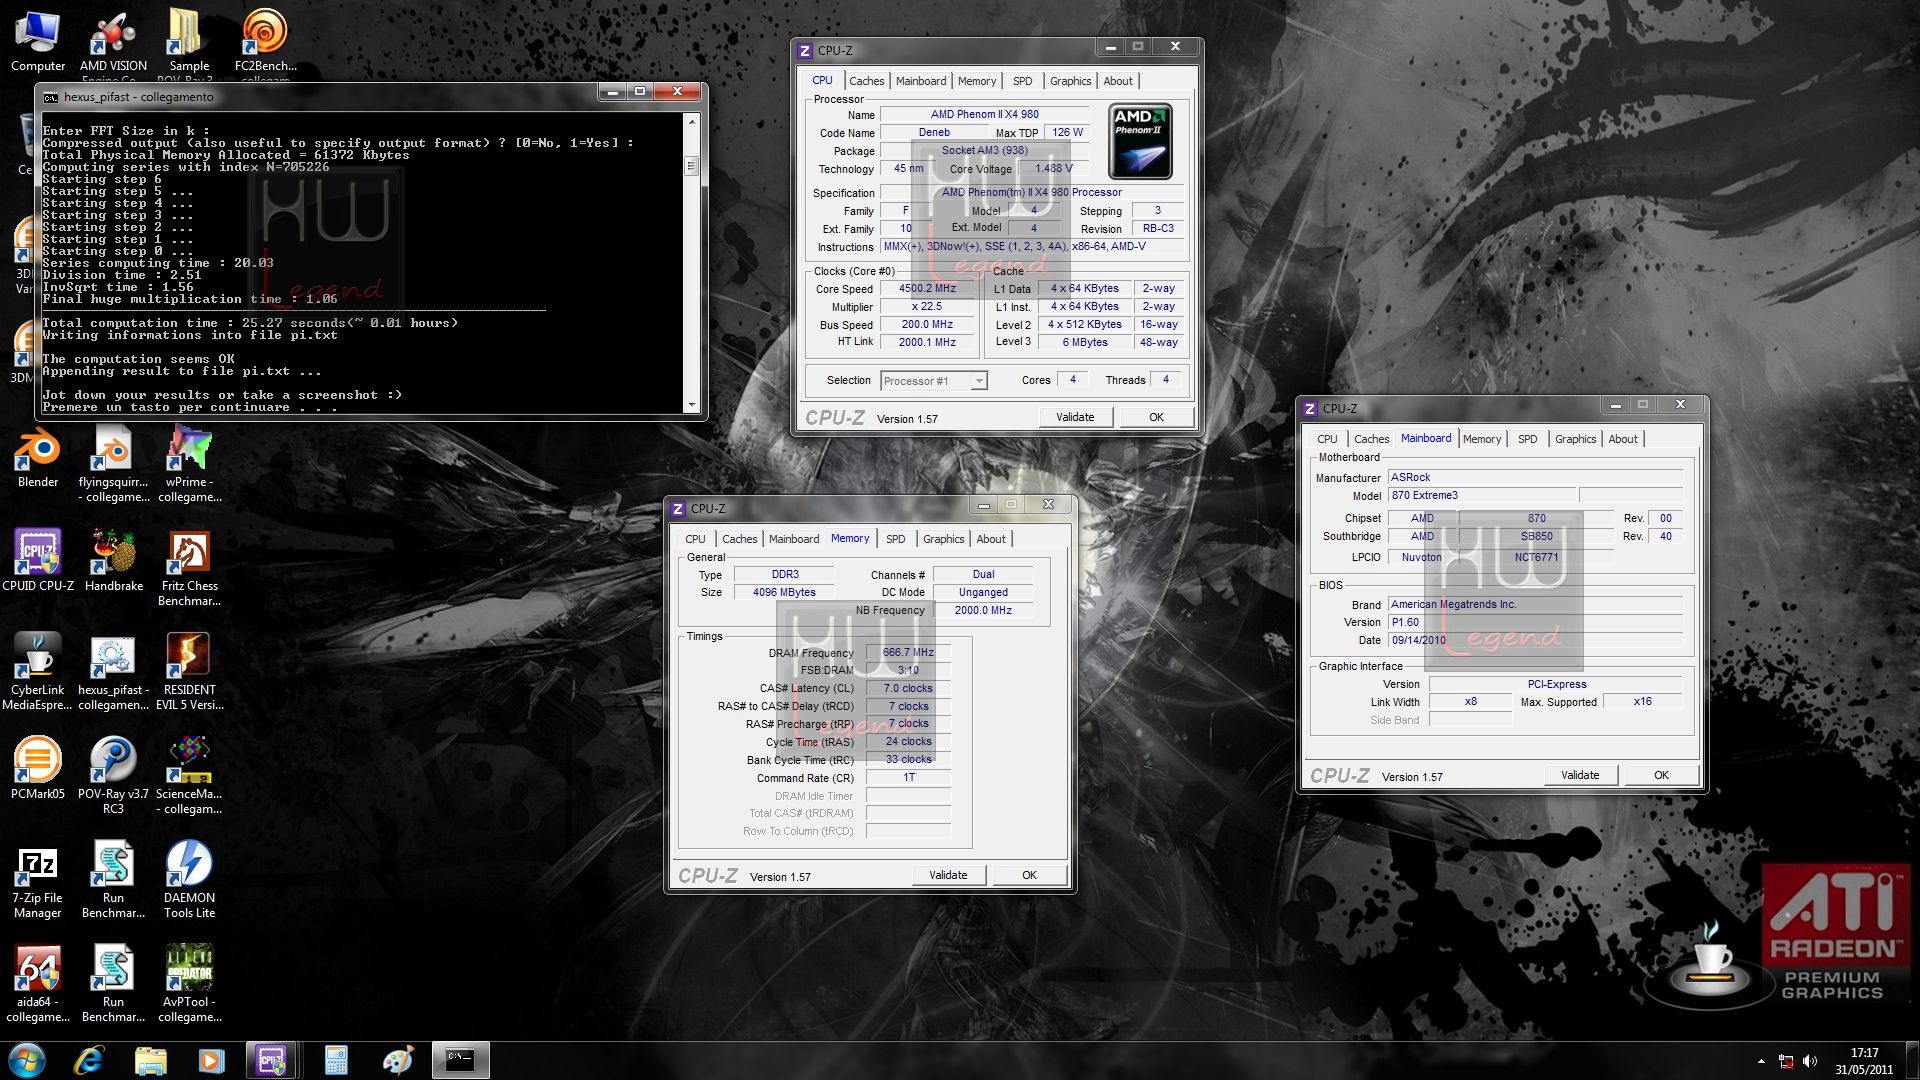The image size is (1920, 1080).
Task: Launch Handbrake desktop icon
Action: click(x=113, y=560)
